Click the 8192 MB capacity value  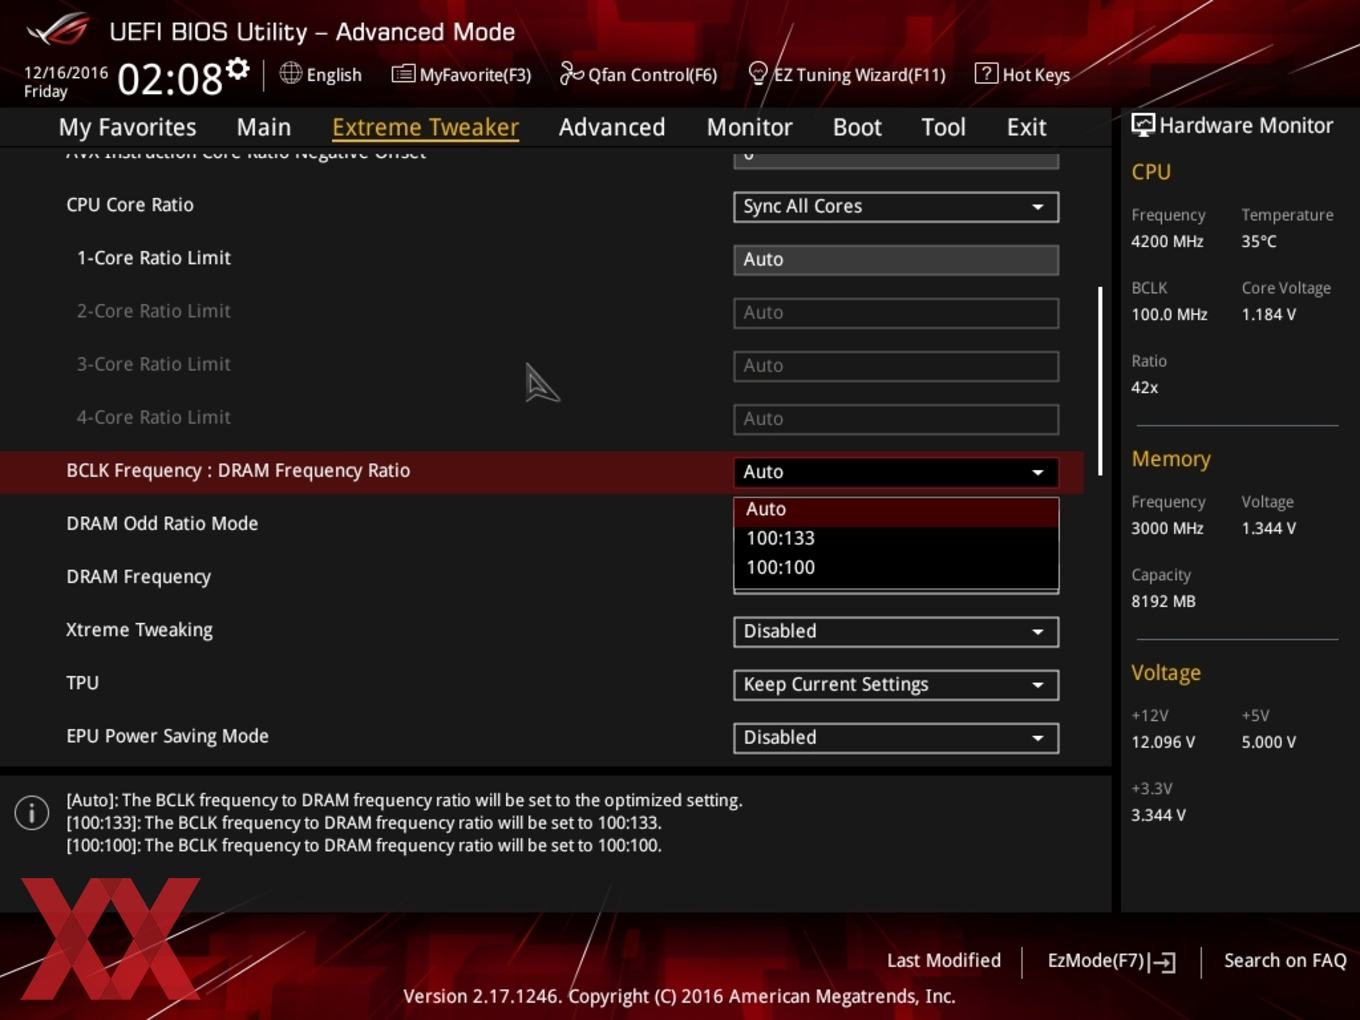coord(1163,601)
